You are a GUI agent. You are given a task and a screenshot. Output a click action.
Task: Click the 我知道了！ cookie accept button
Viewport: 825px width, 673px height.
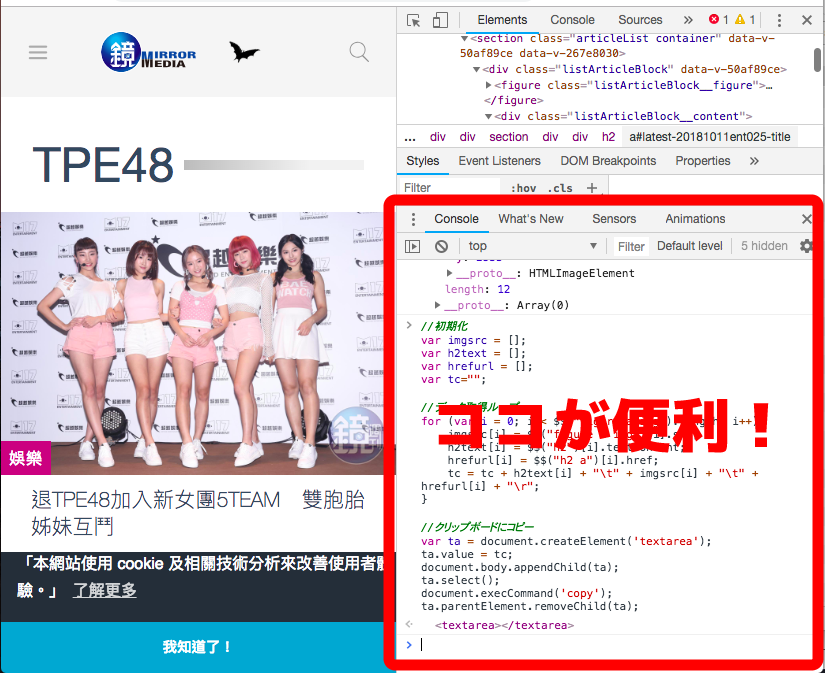coord(197,647)
